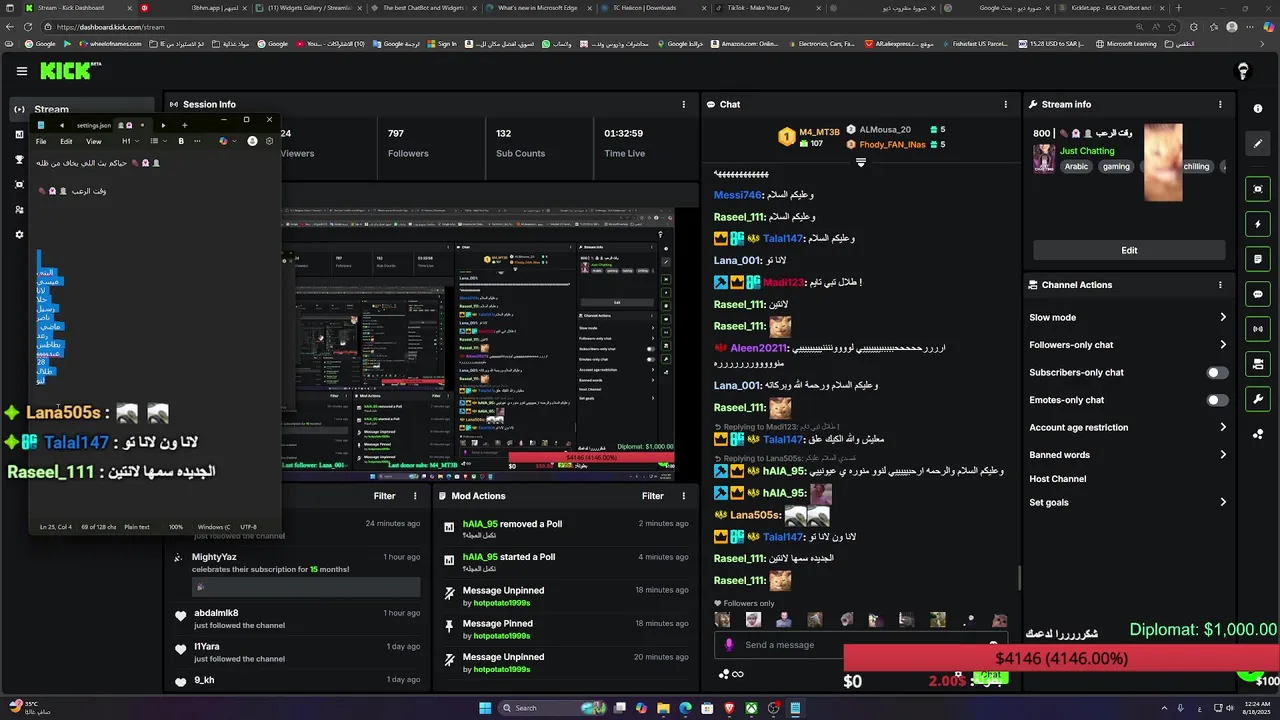Click the Edit stream info button

point(1129,250)
